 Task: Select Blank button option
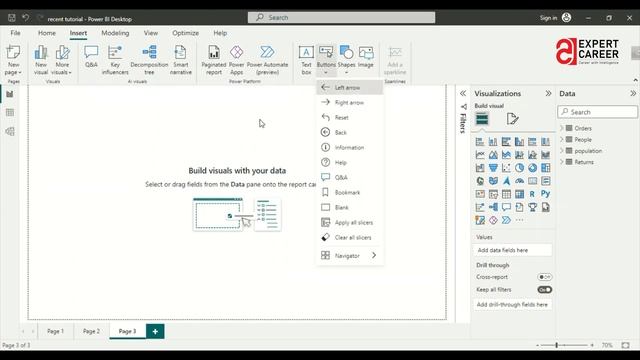349,207
